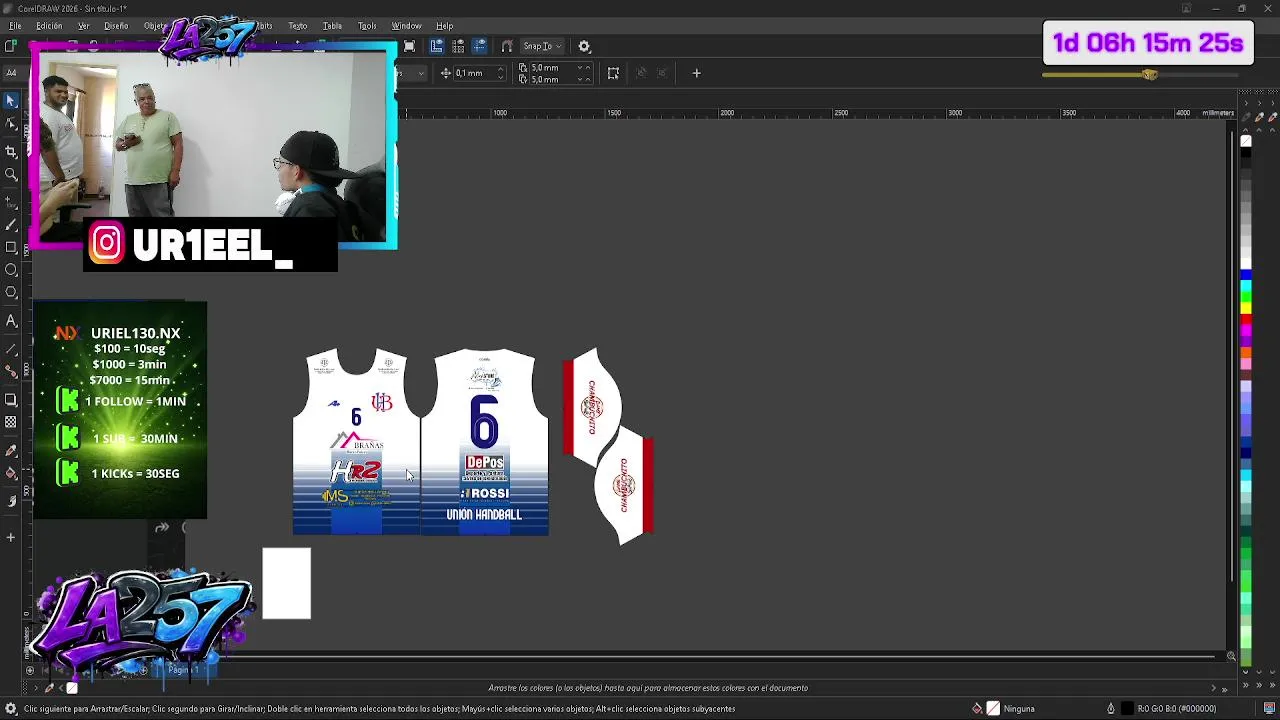Click property bar quick customize plus
This screenshot has width=1280, height=720.
697,73
